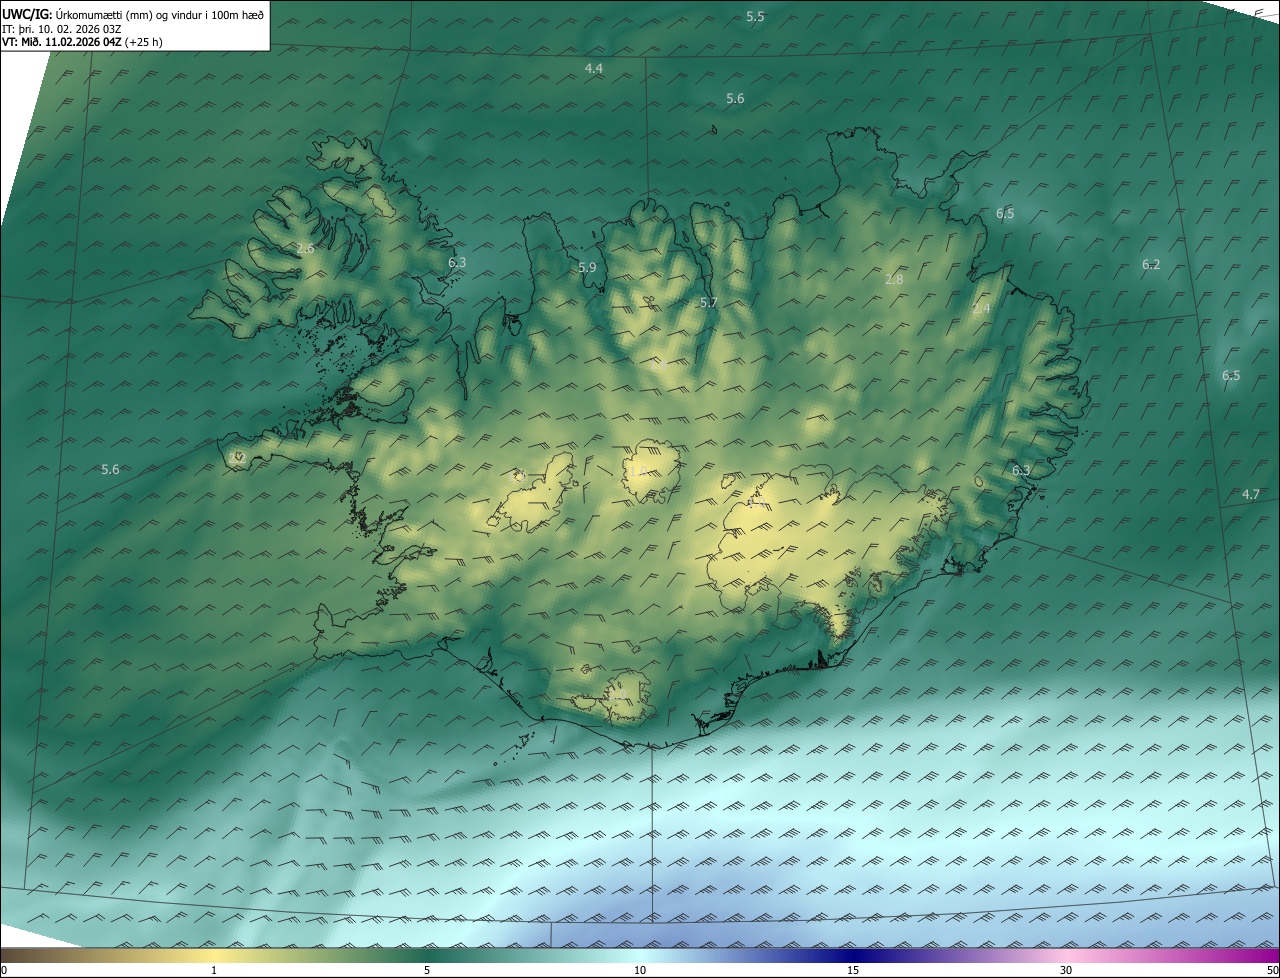Pick the 6.2 value label on the map
1280x978 pixels.
tap(1151, 265)
